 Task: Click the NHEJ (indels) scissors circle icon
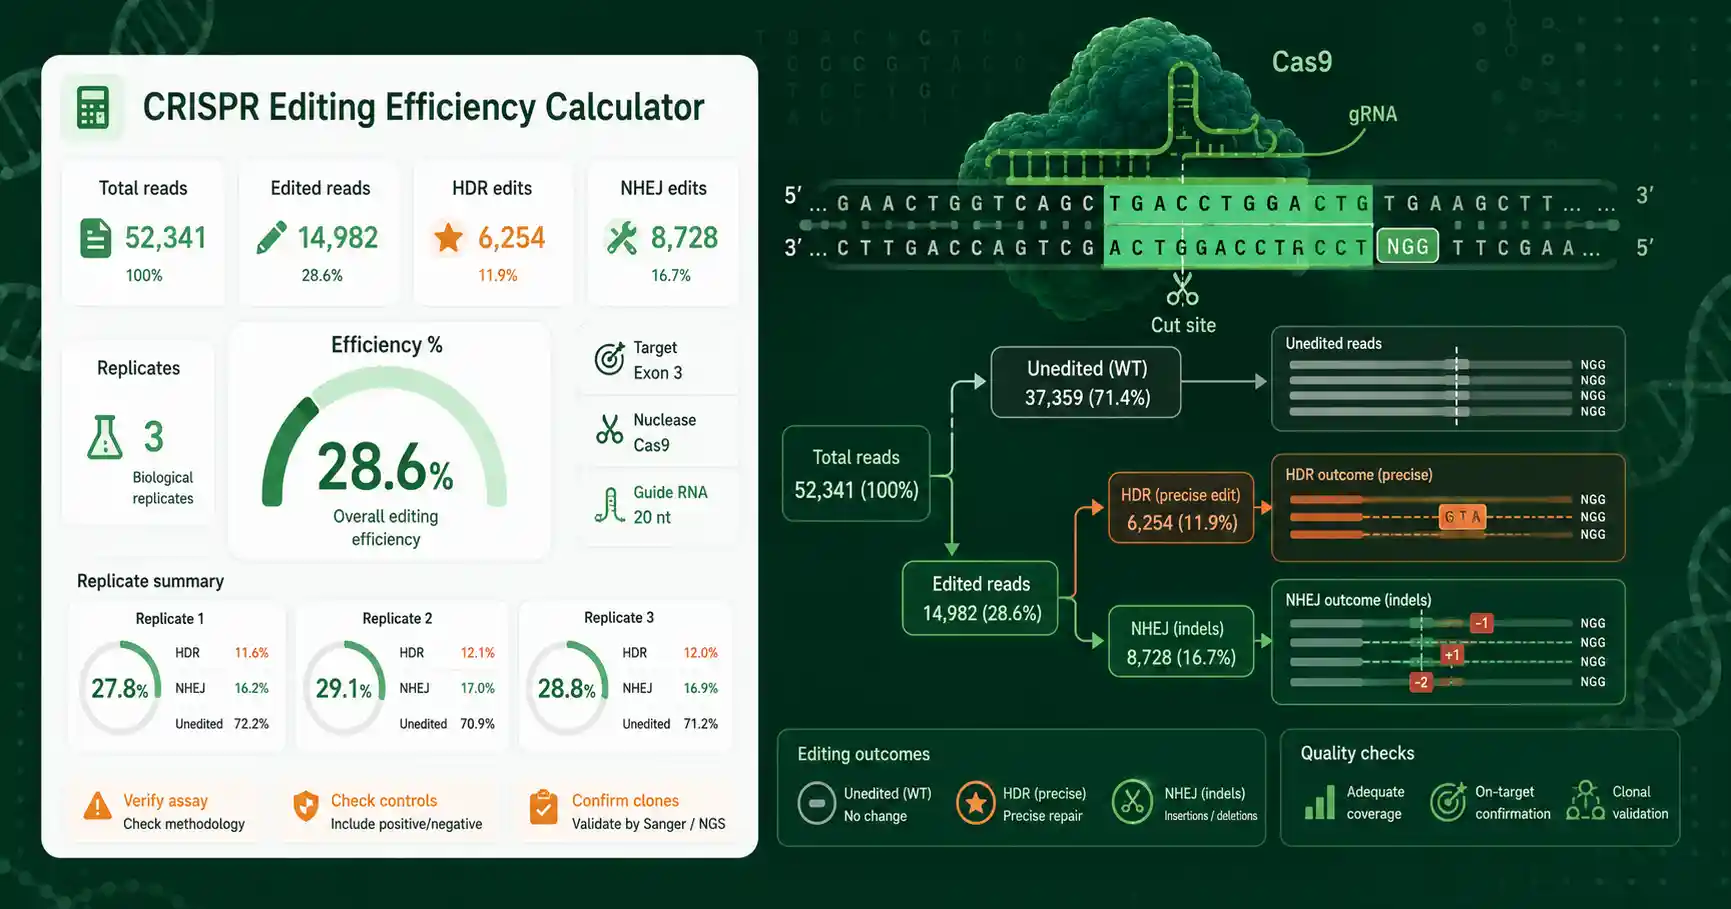coord(1132,802)
